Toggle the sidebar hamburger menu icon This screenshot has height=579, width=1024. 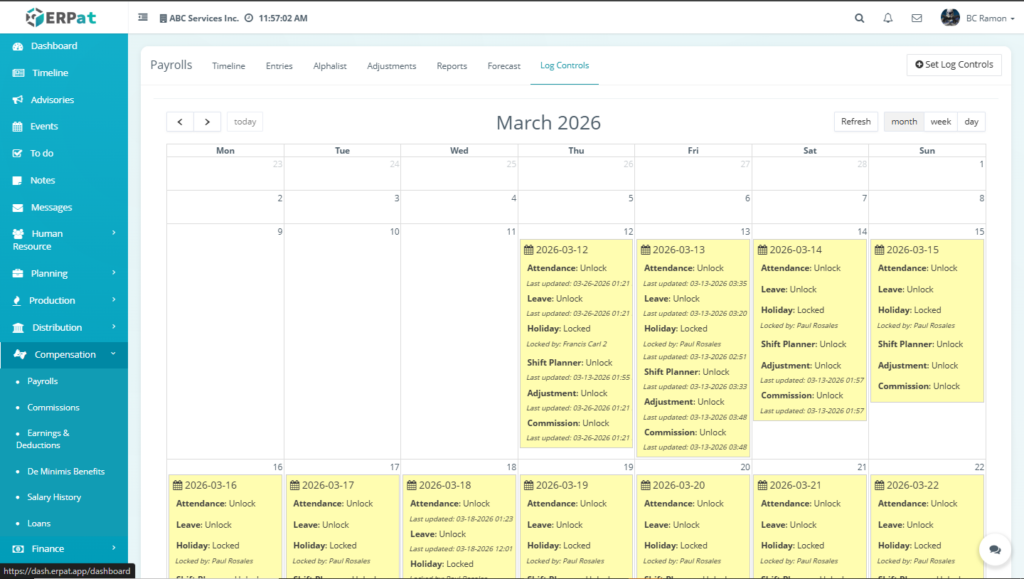(x=143, y=18)
